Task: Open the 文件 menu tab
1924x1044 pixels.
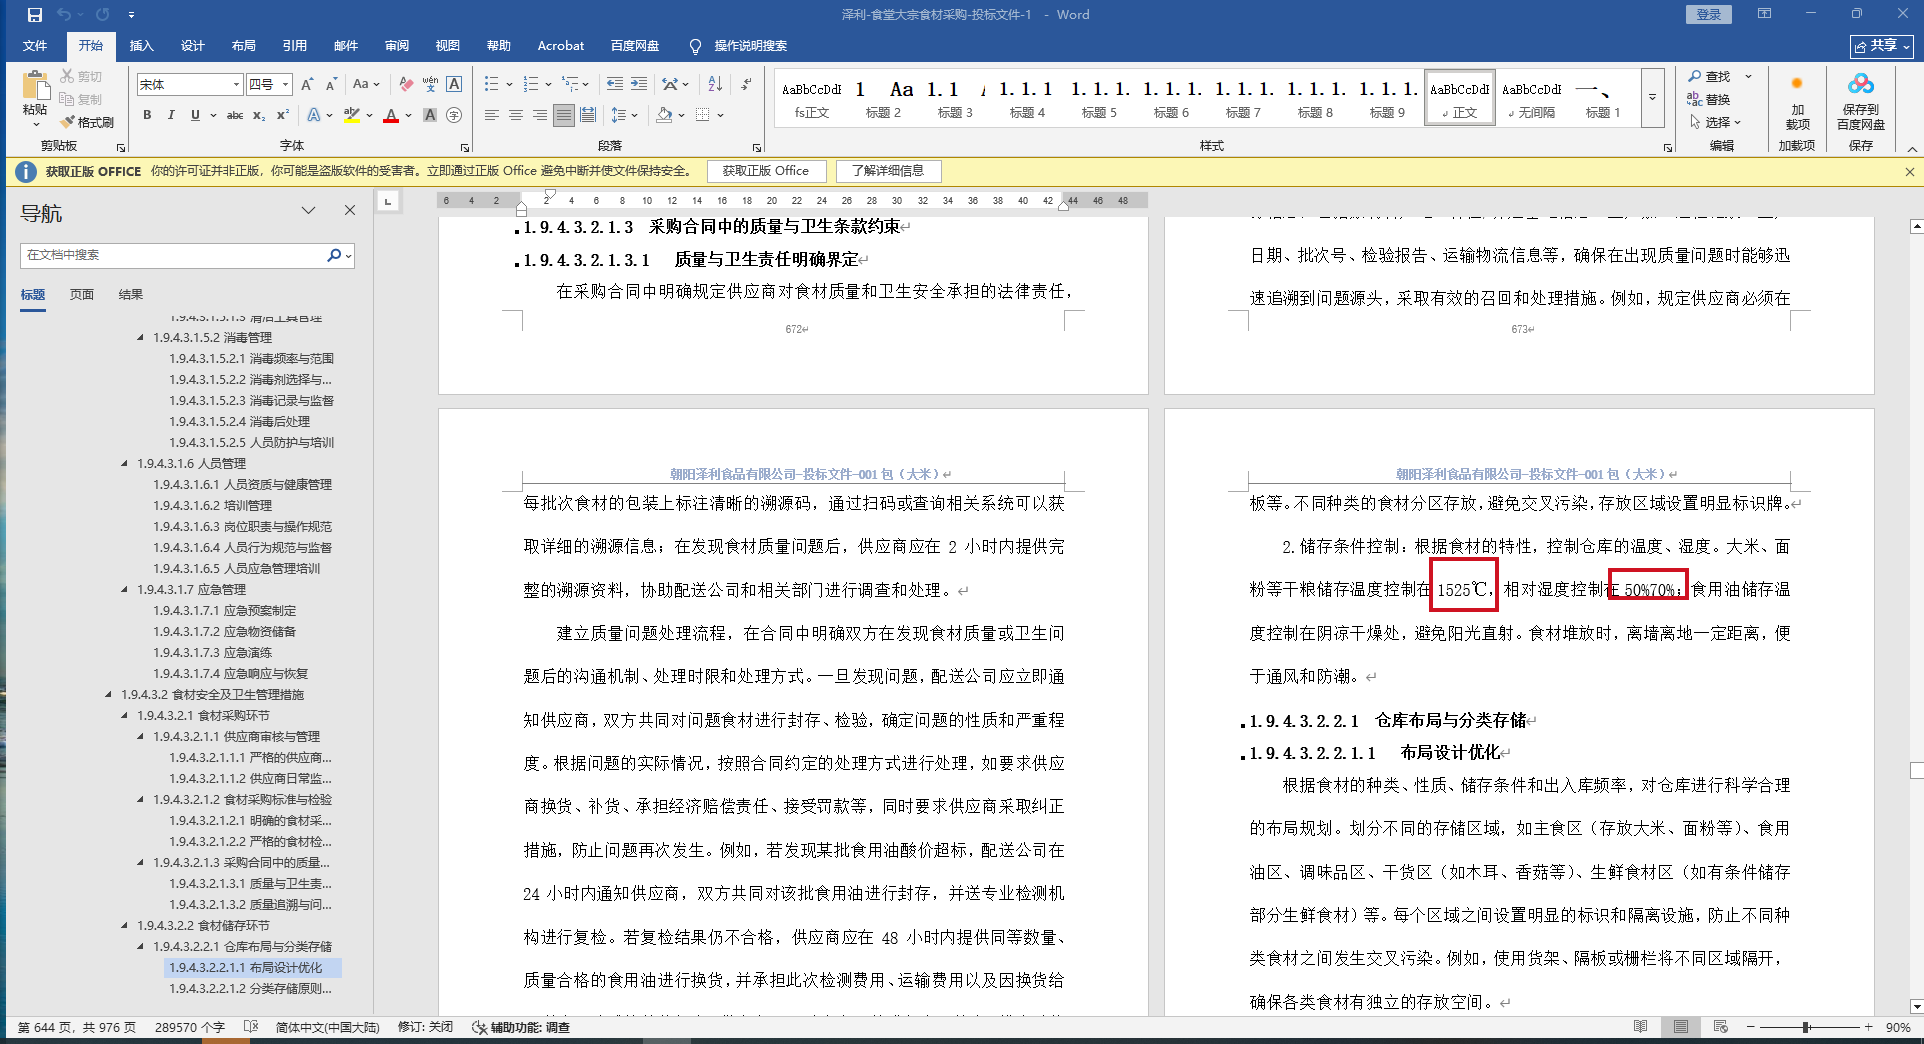Action: point(35,45)
